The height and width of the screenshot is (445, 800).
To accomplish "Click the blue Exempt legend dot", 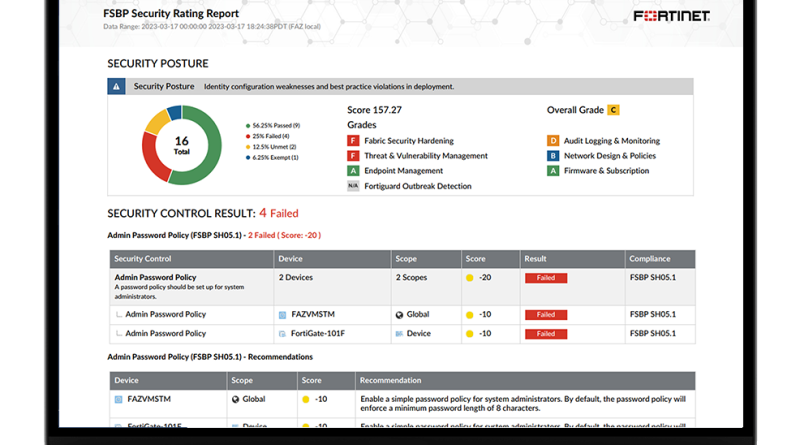I will pyautogui.click(x=248, y=158).
